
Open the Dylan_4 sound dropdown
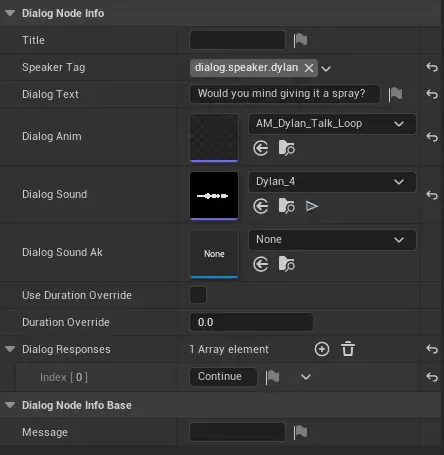click(332, 182)
